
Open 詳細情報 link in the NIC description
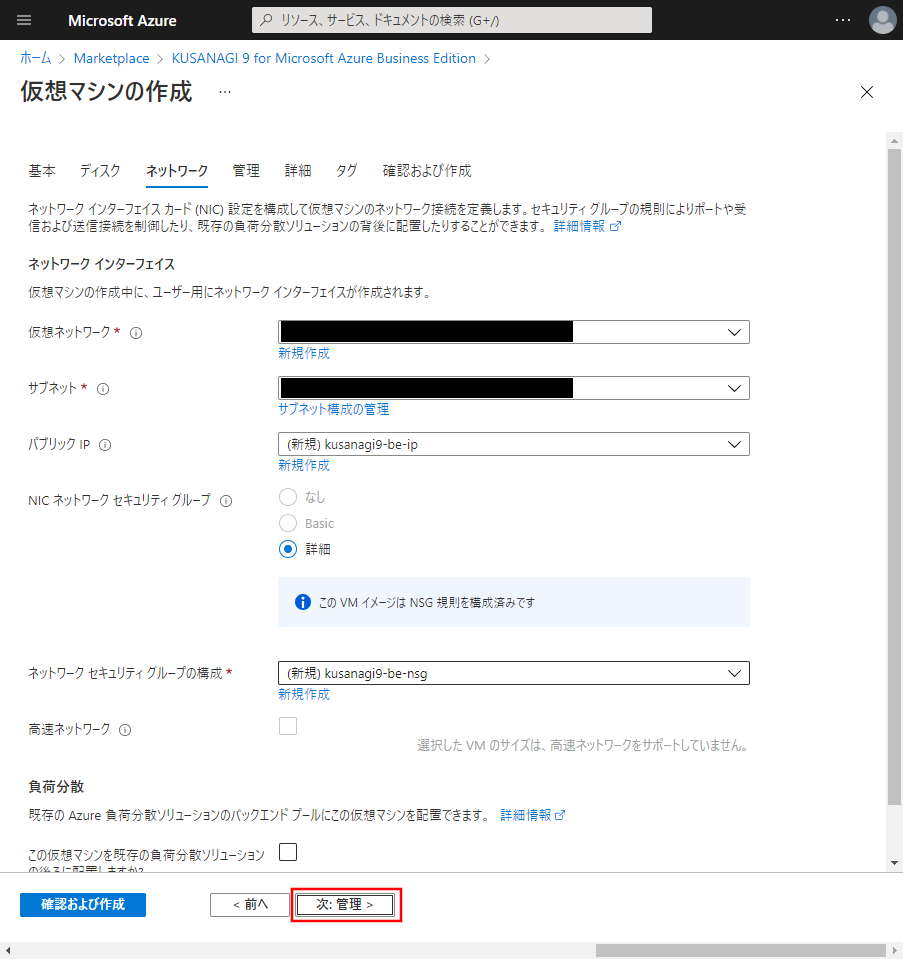pyautogui.click(x=587, y=227)
